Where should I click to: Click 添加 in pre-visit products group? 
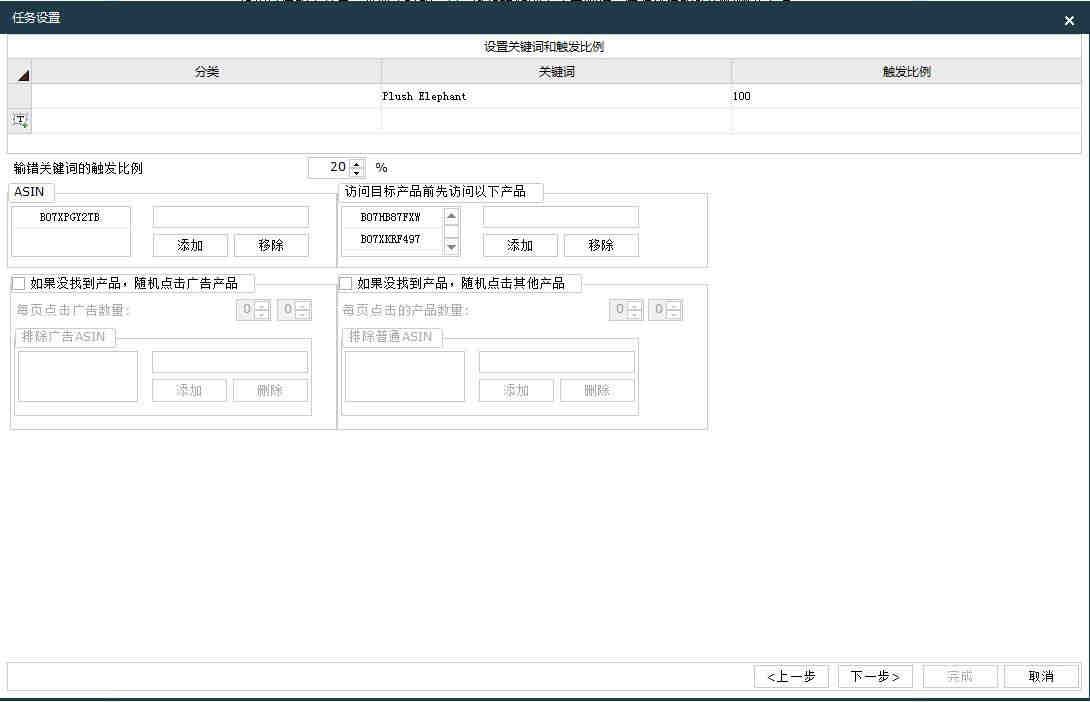[520, 245]
